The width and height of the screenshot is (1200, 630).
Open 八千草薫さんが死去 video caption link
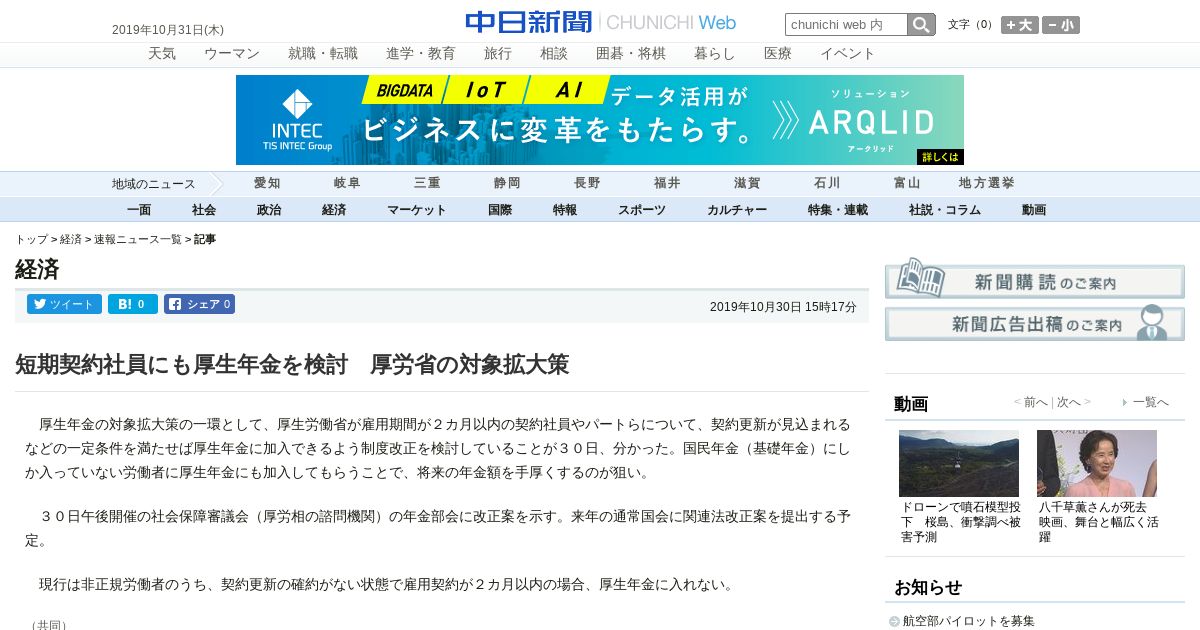pos(1099,521)
